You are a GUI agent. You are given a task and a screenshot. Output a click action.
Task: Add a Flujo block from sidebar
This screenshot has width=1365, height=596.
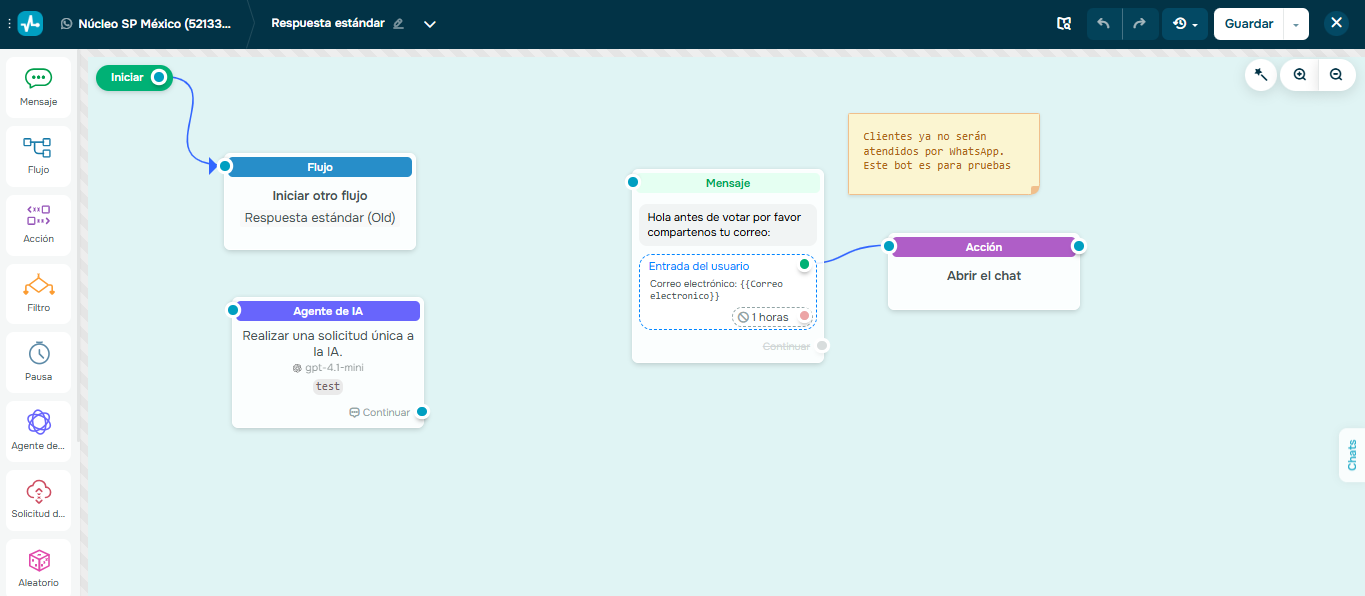(x=38, y=157)
